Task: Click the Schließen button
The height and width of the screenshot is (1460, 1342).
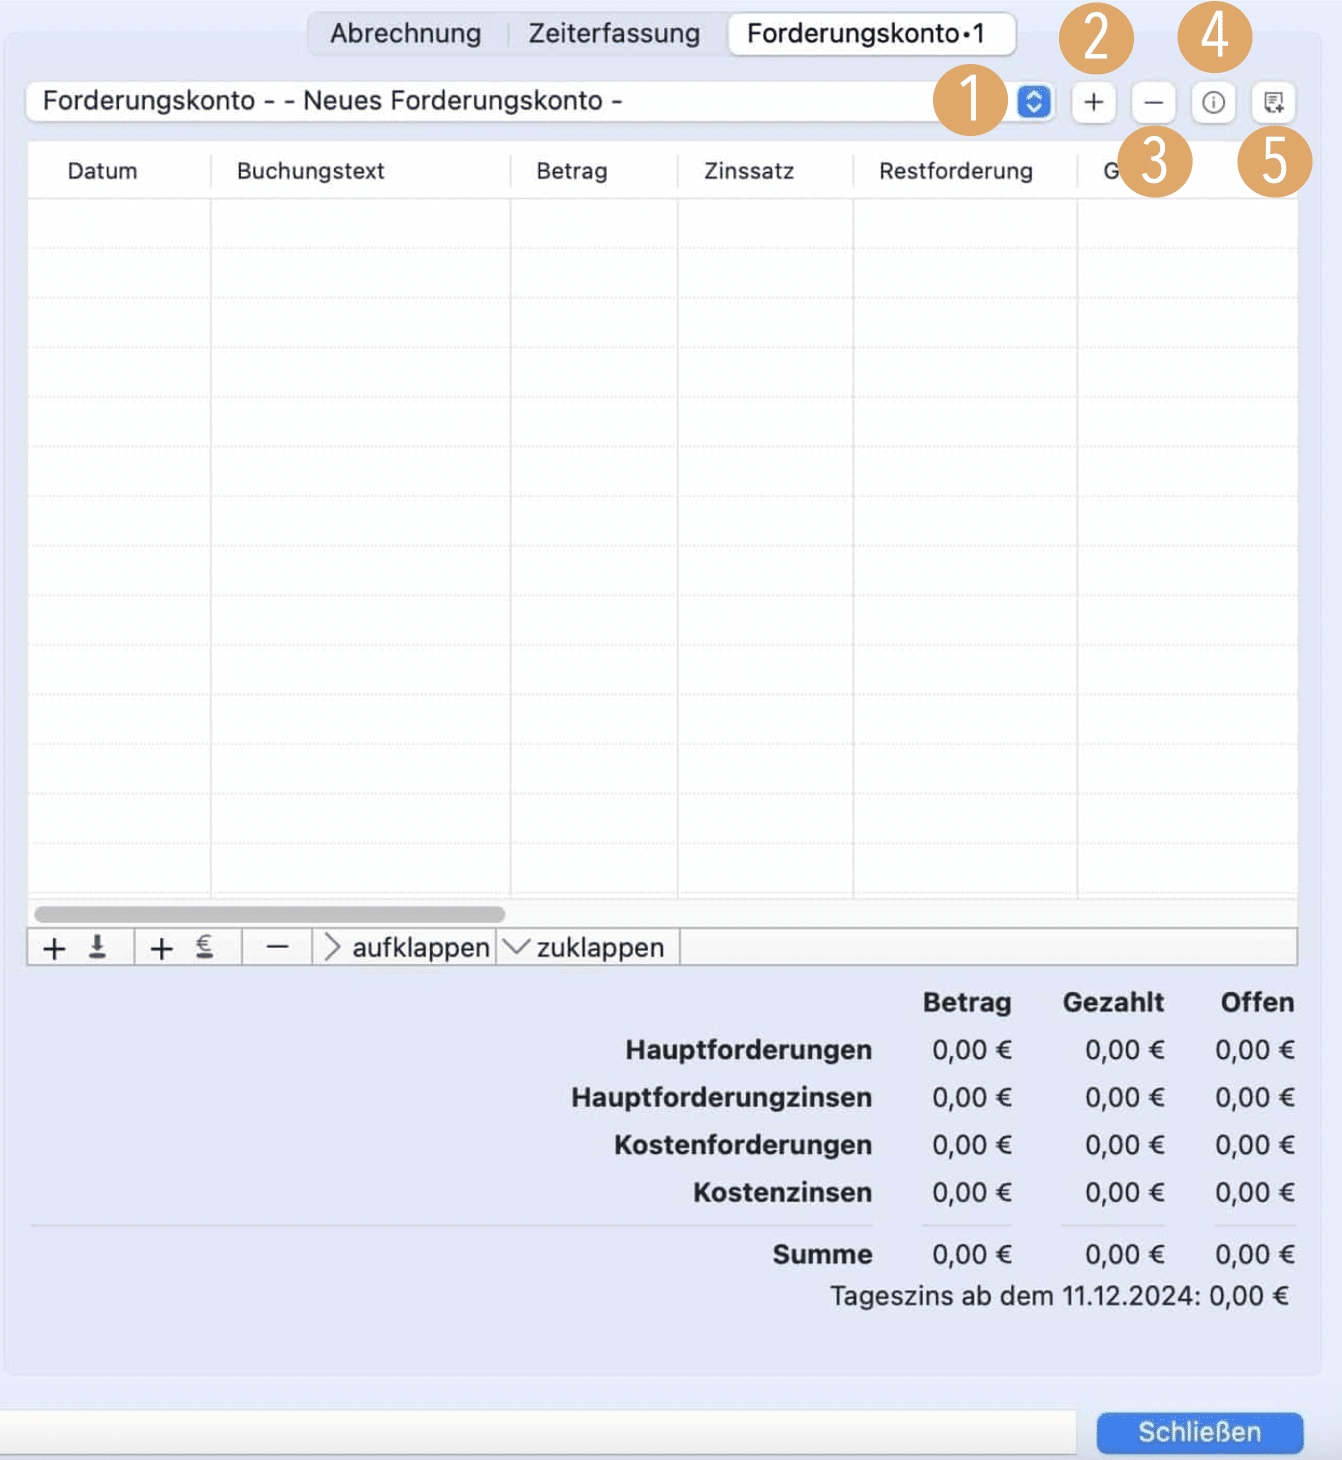Action: (1200, 1432)
